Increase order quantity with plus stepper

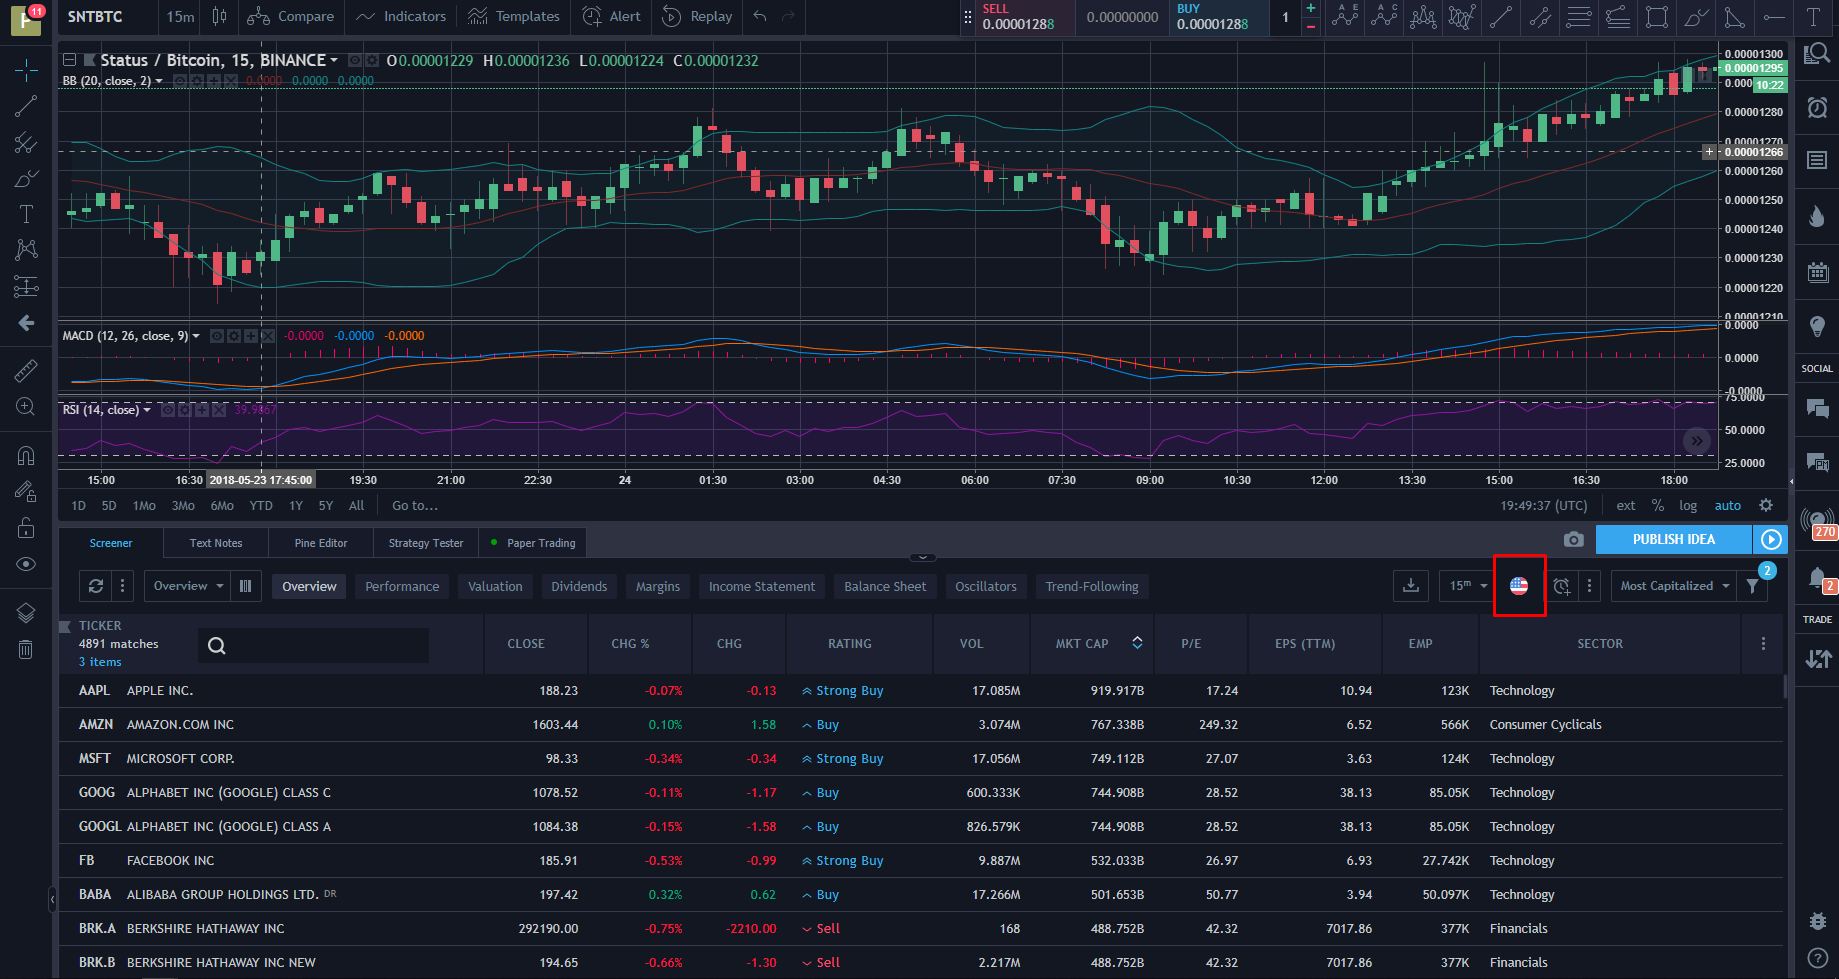[1310, 8]
